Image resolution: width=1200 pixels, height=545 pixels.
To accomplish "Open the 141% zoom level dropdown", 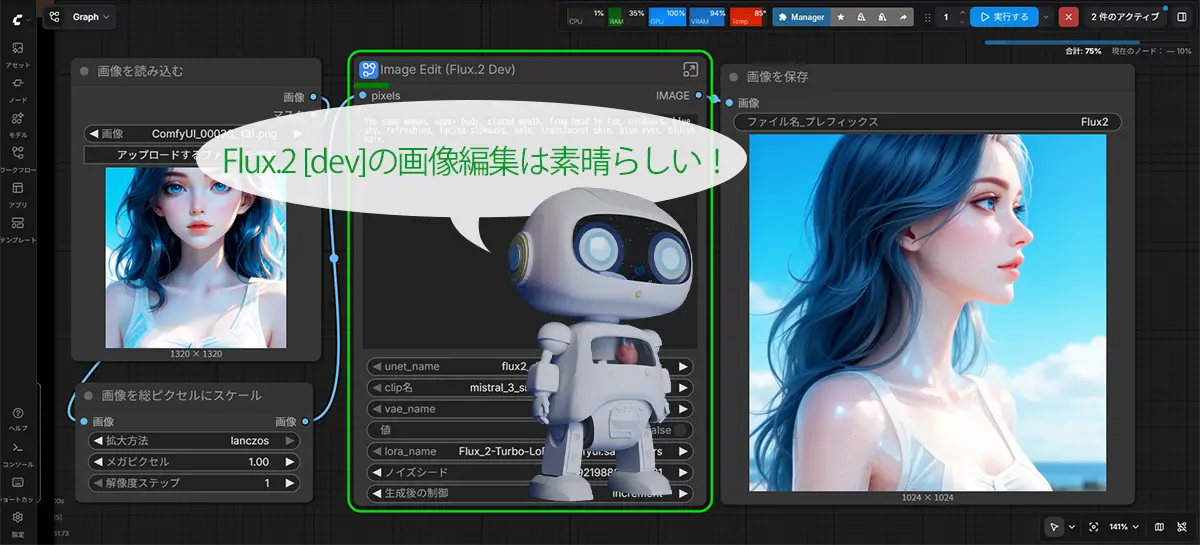I will tap(1125, 527).
